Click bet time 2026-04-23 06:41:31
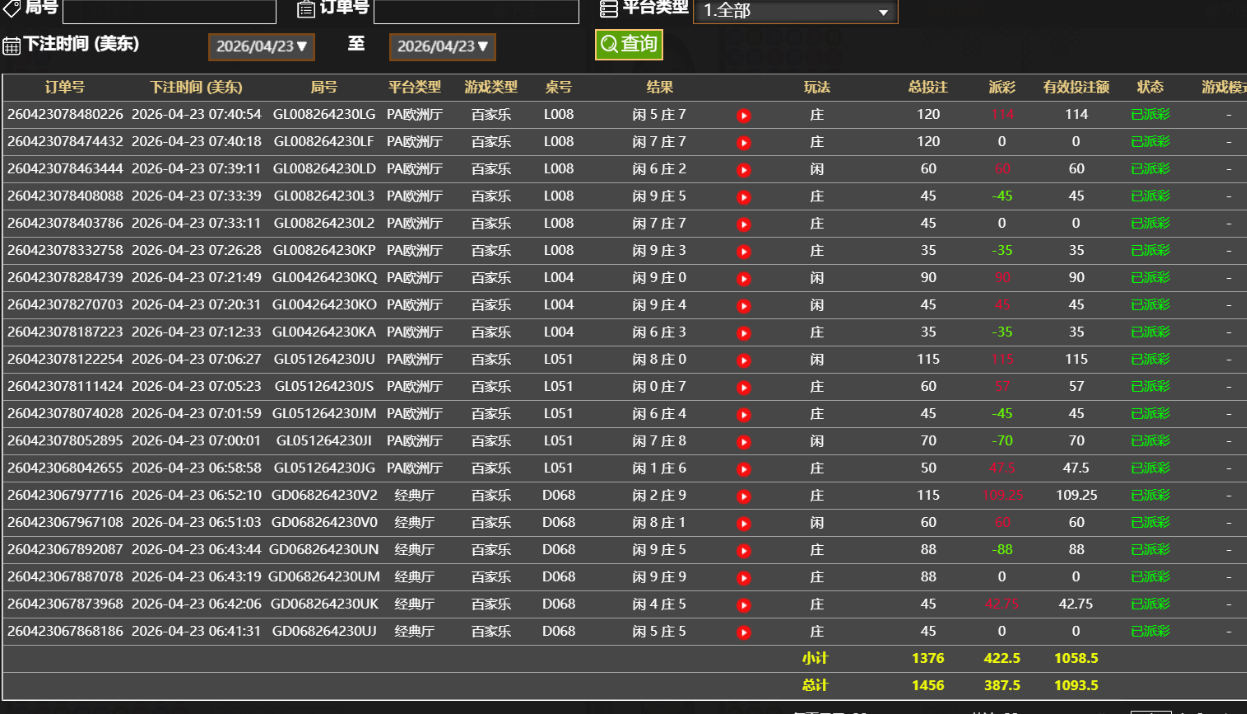Image resolution: width=1247 pixels, height=714 pixels. tap(196, 631)
